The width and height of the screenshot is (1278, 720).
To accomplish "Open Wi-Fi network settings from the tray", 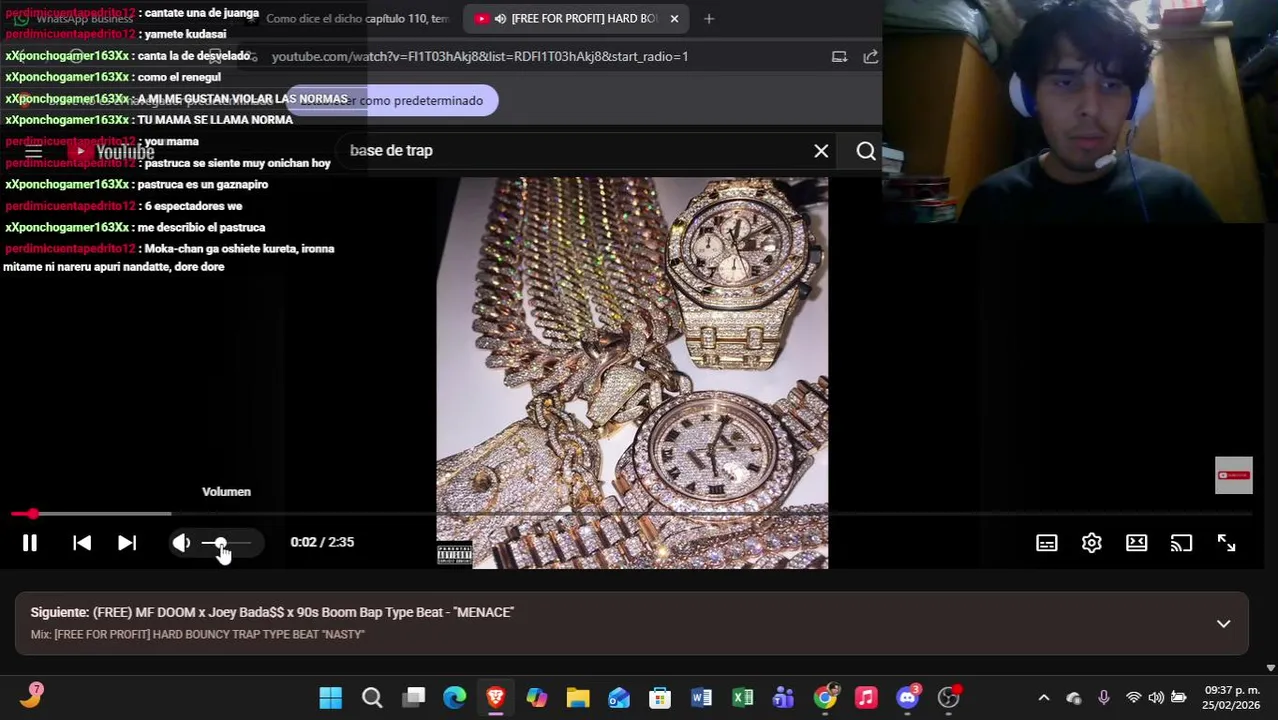I will coord(1133,698).
